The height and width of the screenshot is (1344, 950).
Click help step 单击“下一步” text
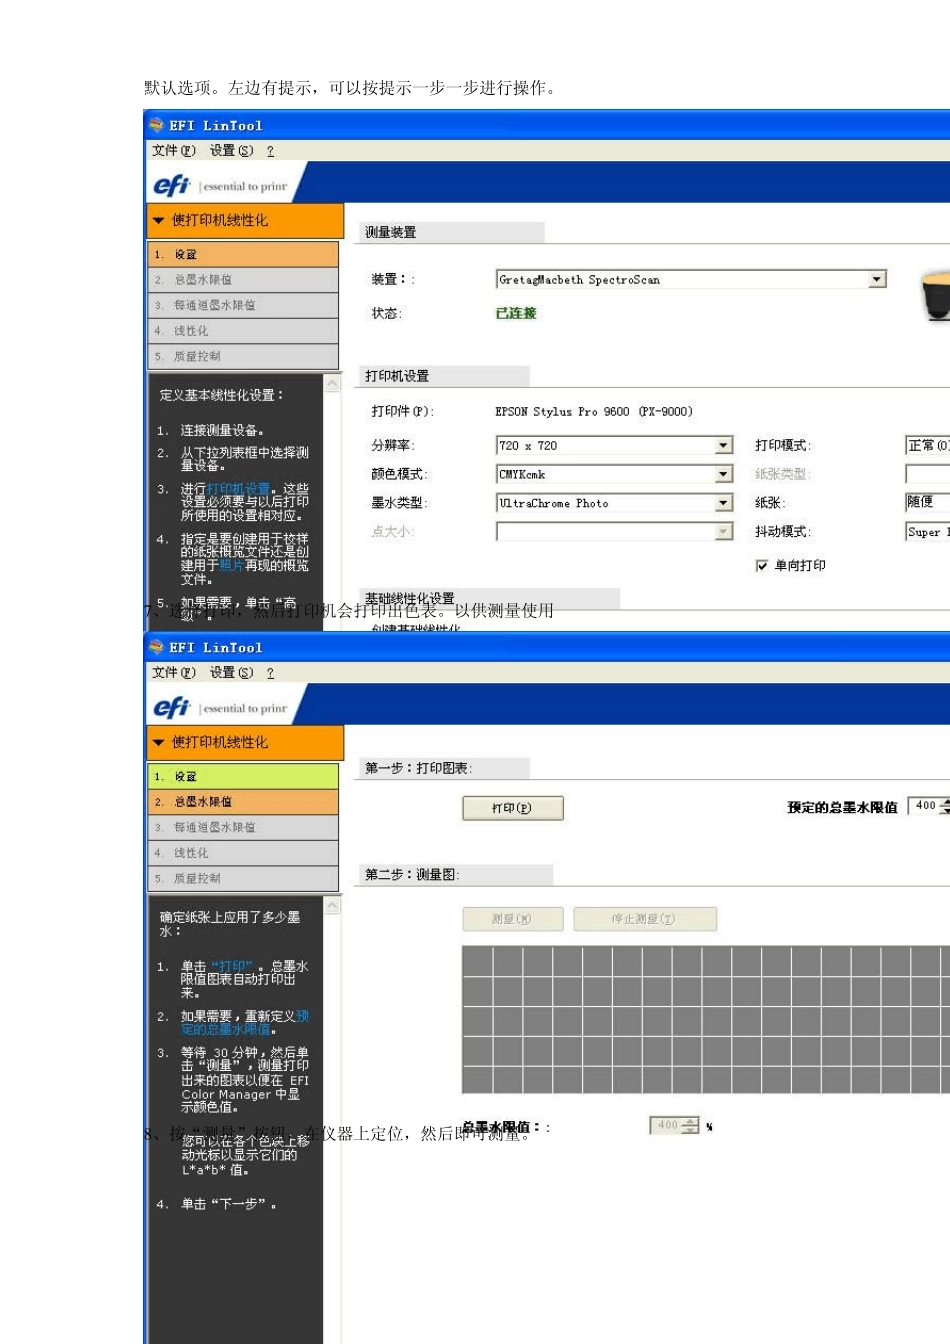point(228,1204)
